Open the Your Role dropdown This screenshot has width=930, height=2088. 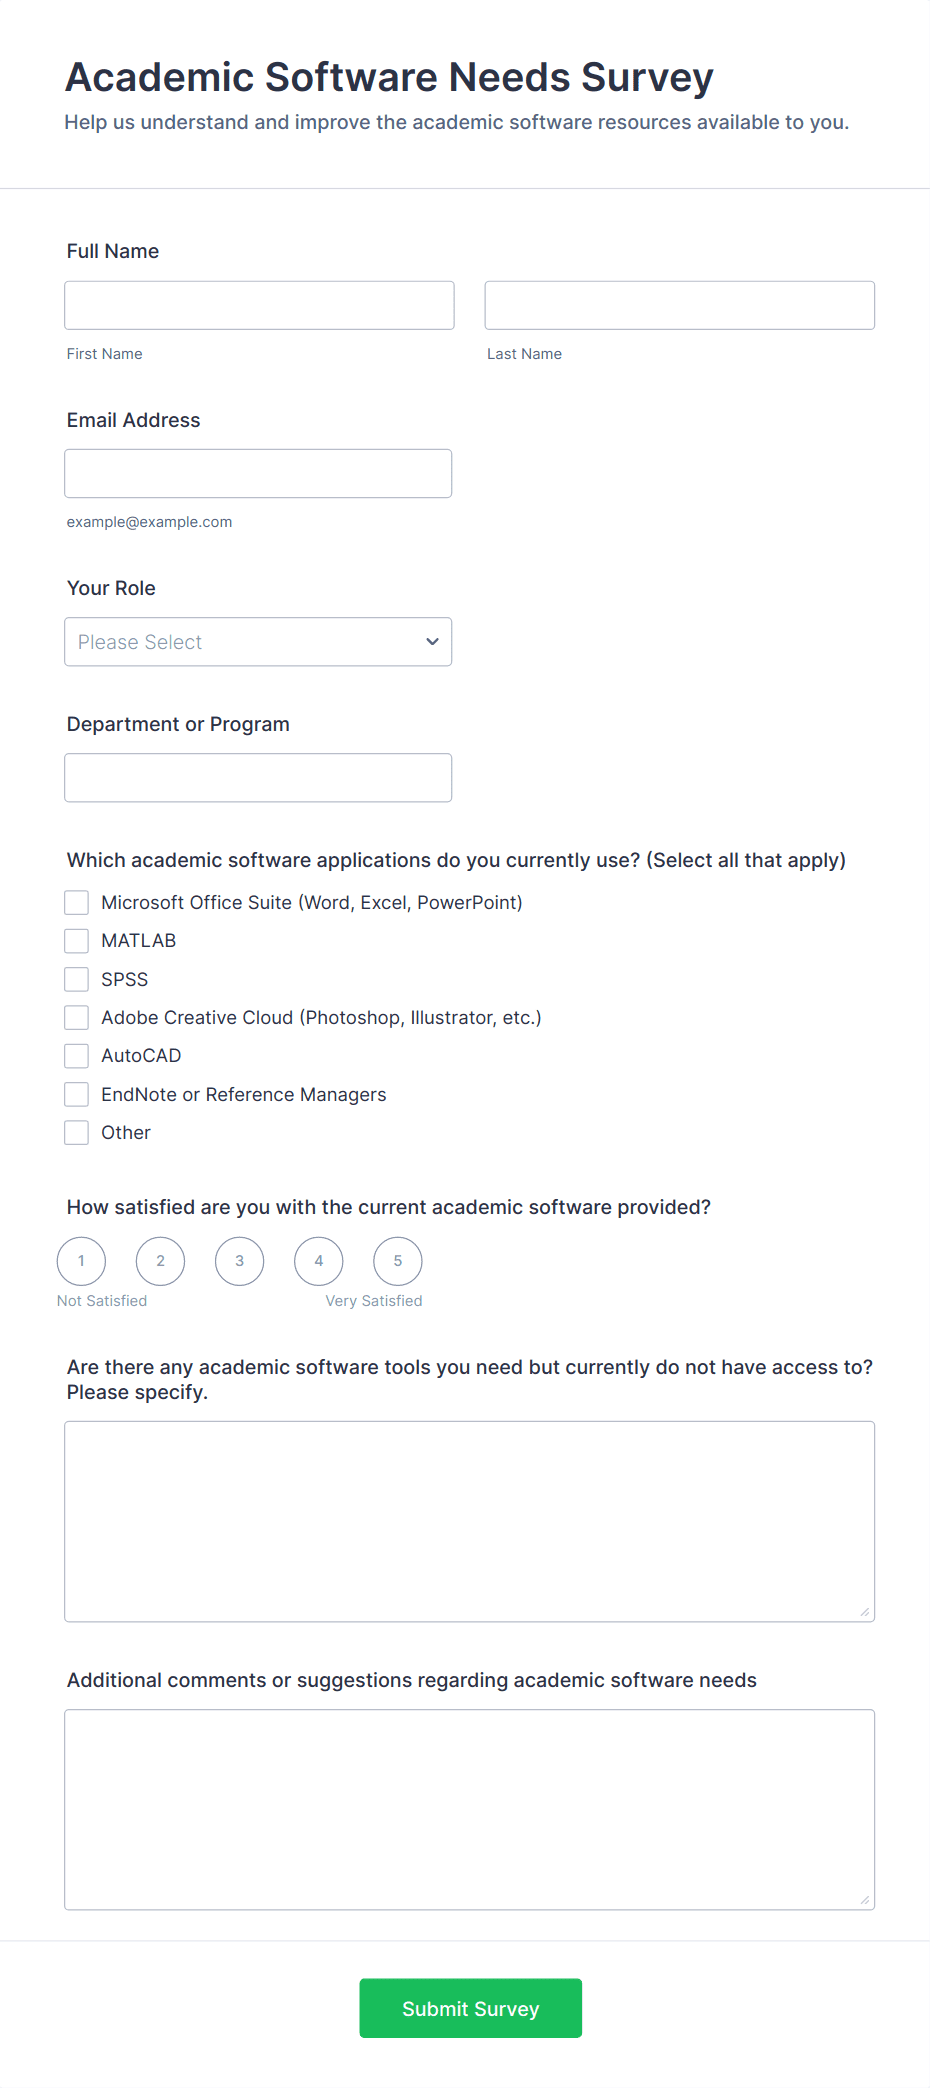pos(258,642)
